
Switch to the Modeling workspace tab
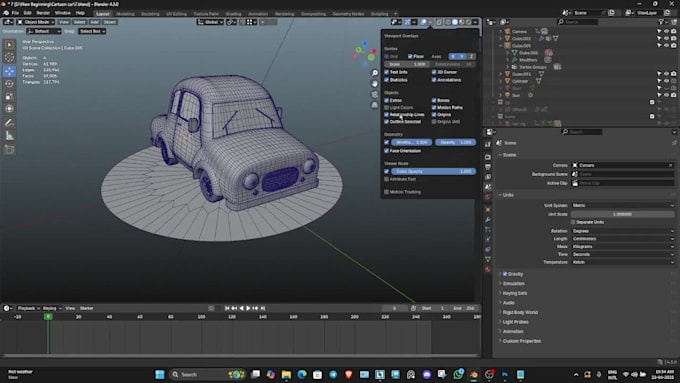click(x=125, y=14)
